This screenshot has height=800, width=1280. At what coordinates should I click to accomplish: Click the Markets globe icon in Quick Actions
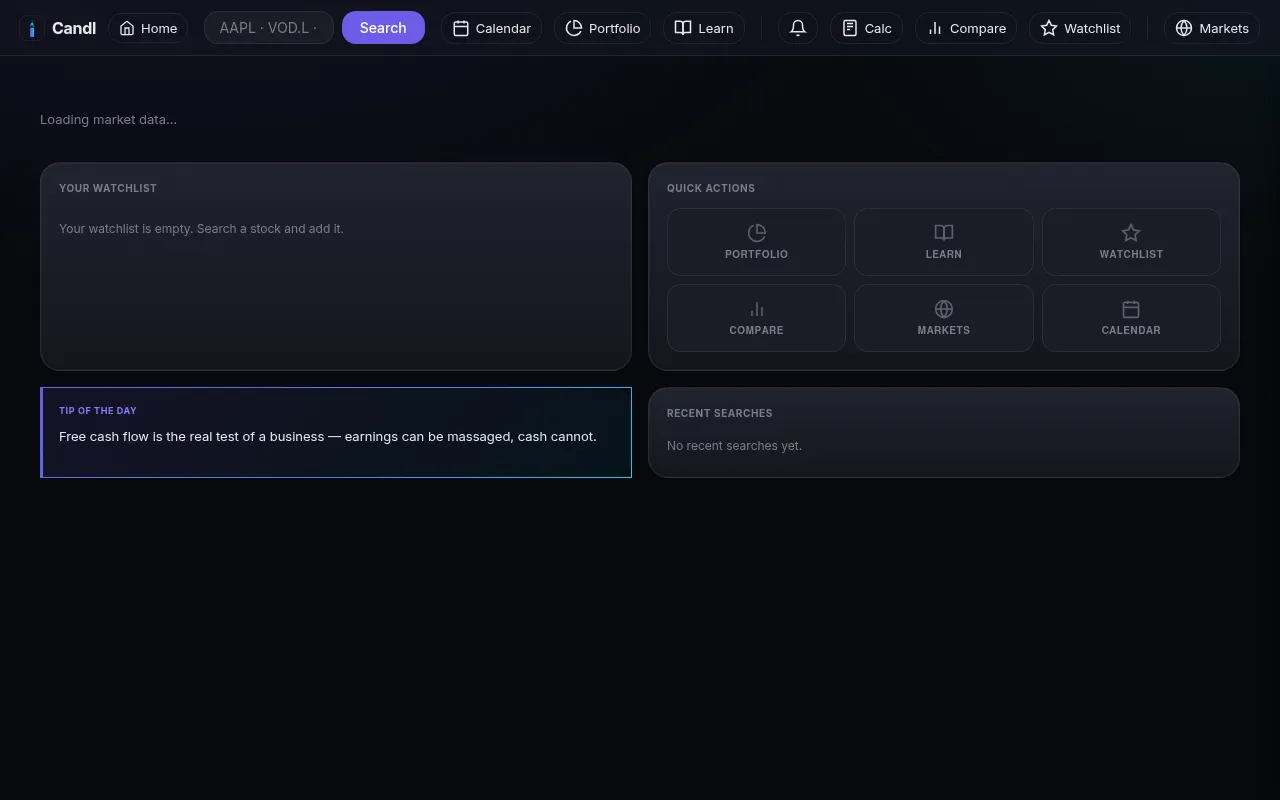(x=944, y=309)
